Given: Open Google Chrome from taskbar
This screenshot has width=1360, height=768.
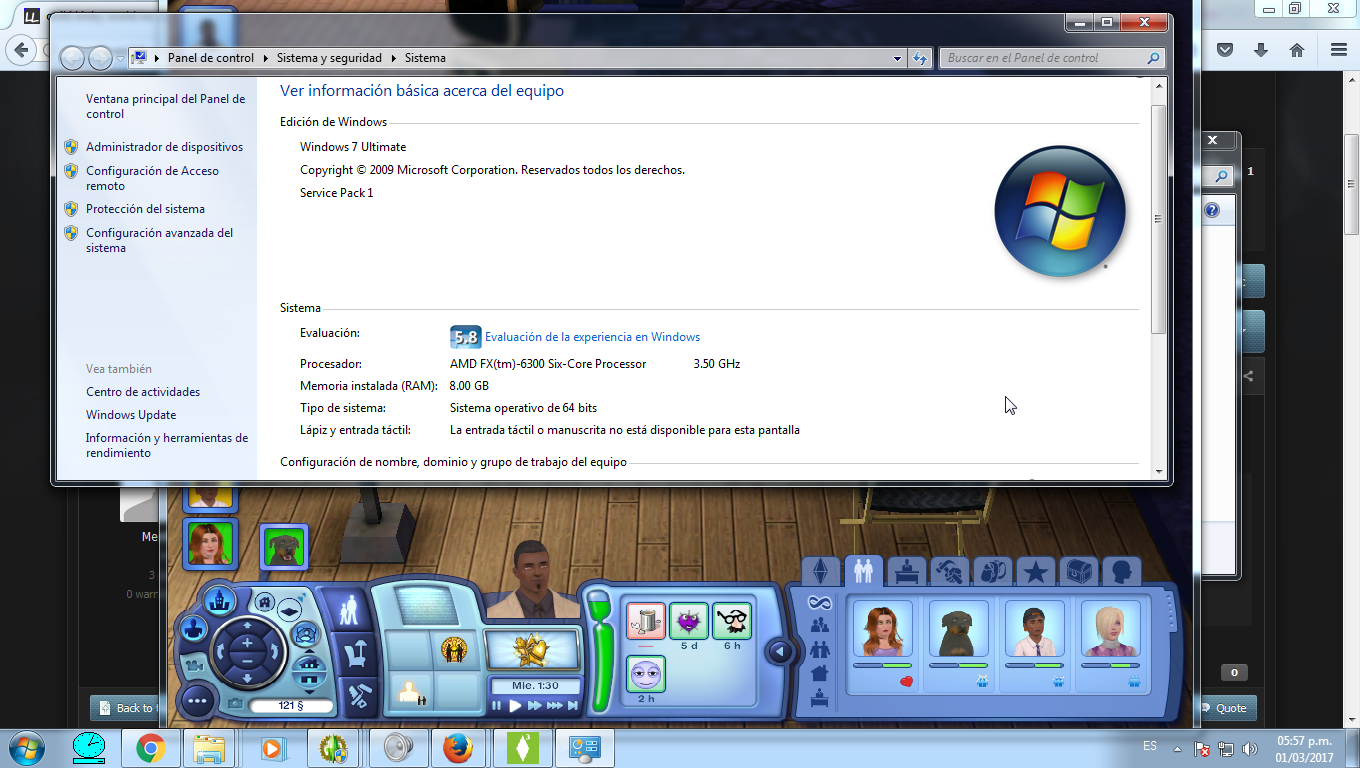Looking at the screenshot, I should pos(151,748).
